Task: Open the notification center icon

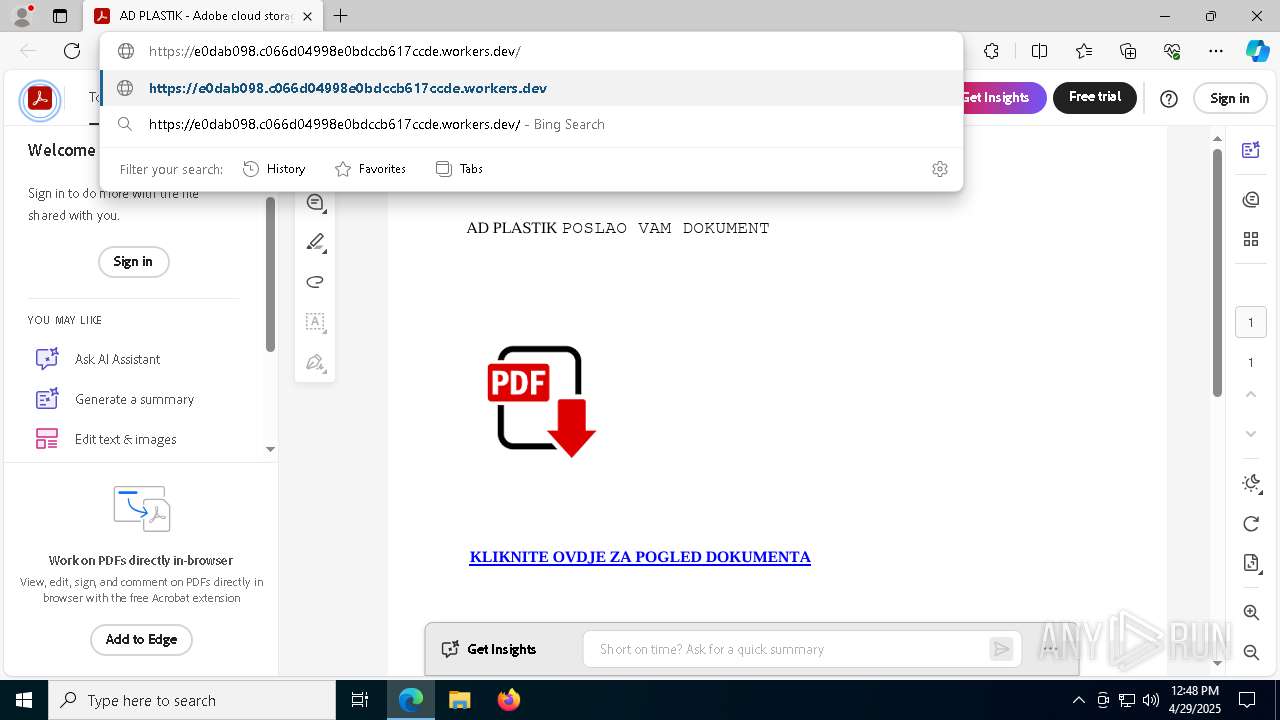Action: point(1247,700)
